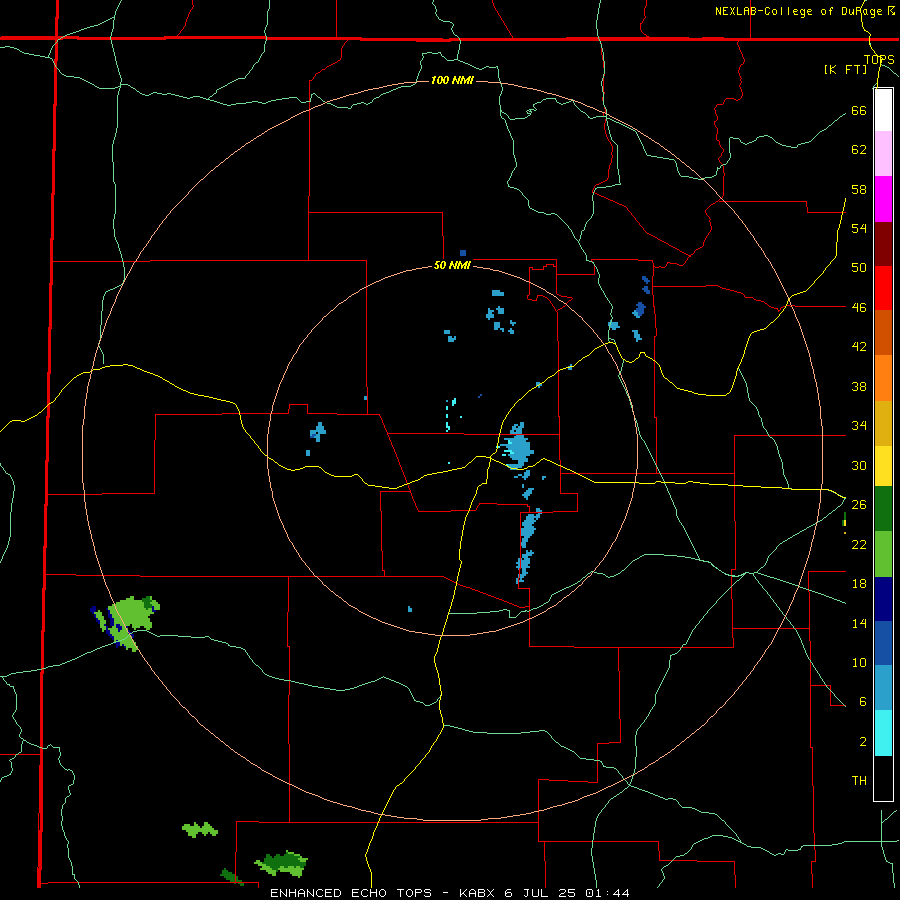Select the dark green legend swatch
This screenshot has width=900, height=900.
click(883, 509)
